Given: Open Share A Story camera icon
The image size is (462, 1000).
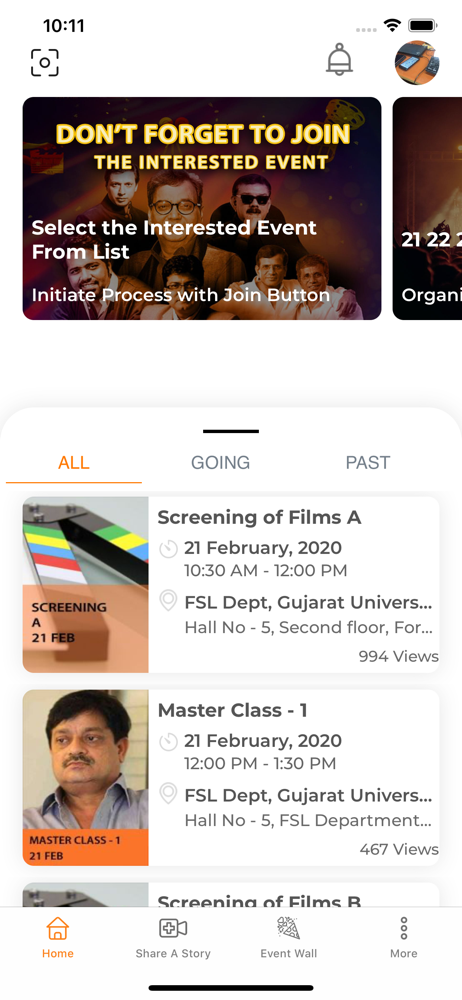Looking at the screenshot, I should (173, 928).
